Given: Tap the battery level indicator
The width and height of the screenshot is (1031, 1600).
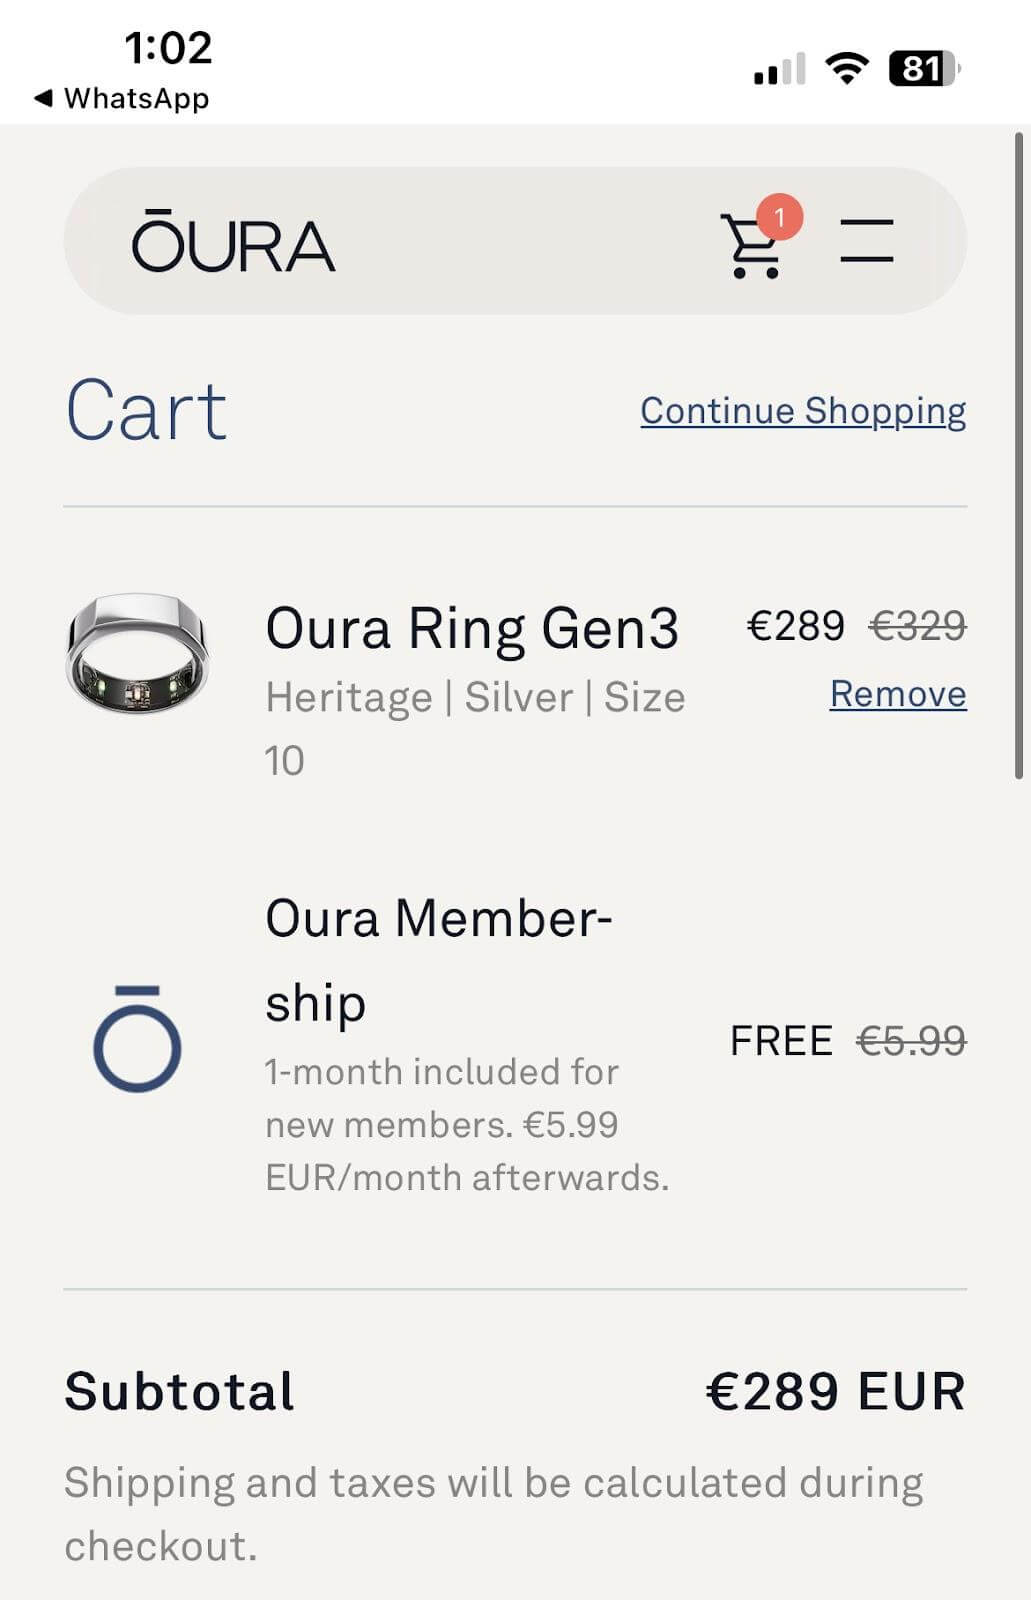Looking at the screenshot, I should tap(923, 69).
